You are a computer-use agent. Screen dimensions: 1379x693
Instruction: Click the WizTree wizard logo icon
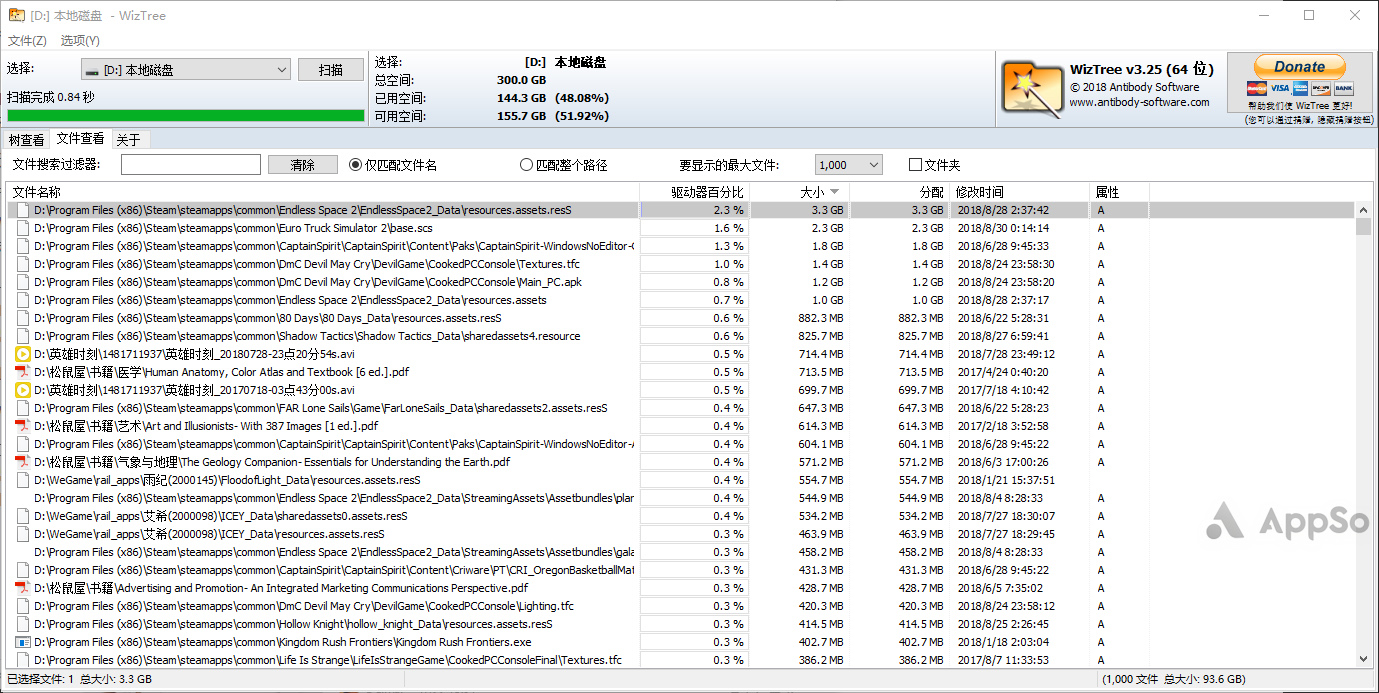click(1032, 90)
